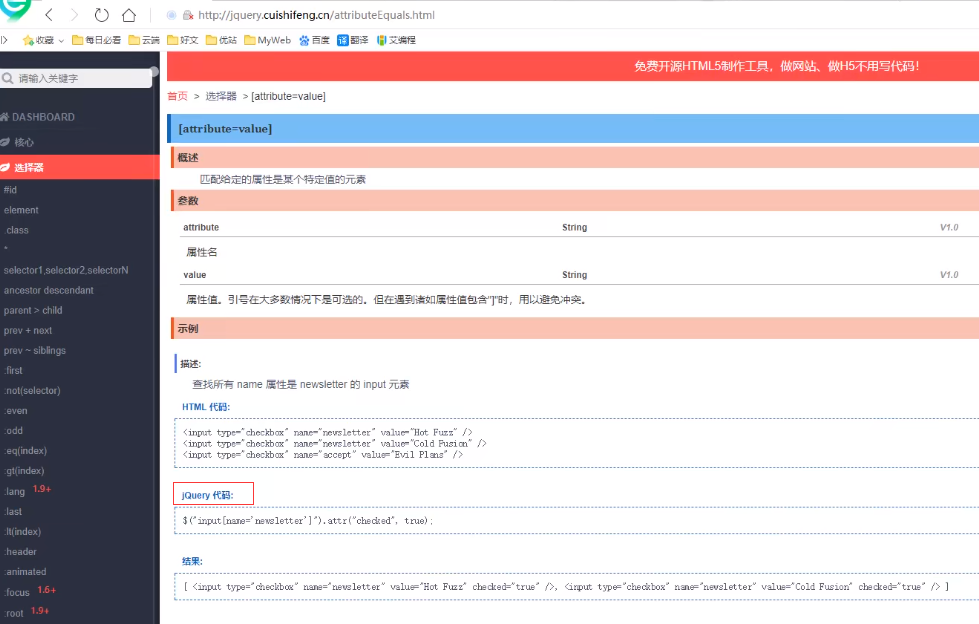Viewport: 979px width, 624px height.
Task: Open the .class selector entry
Action: tap(16, 230)
